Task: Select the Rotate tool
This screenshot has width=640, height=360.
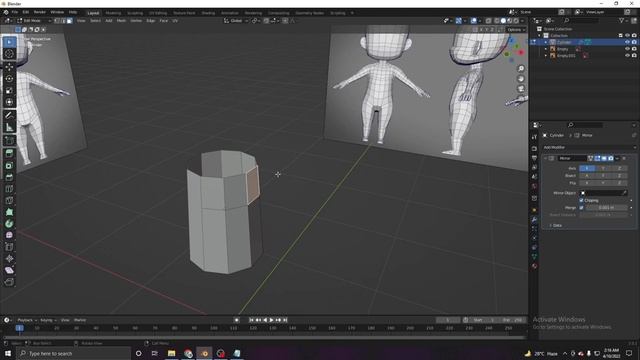Action: click(x=9, y=78)
